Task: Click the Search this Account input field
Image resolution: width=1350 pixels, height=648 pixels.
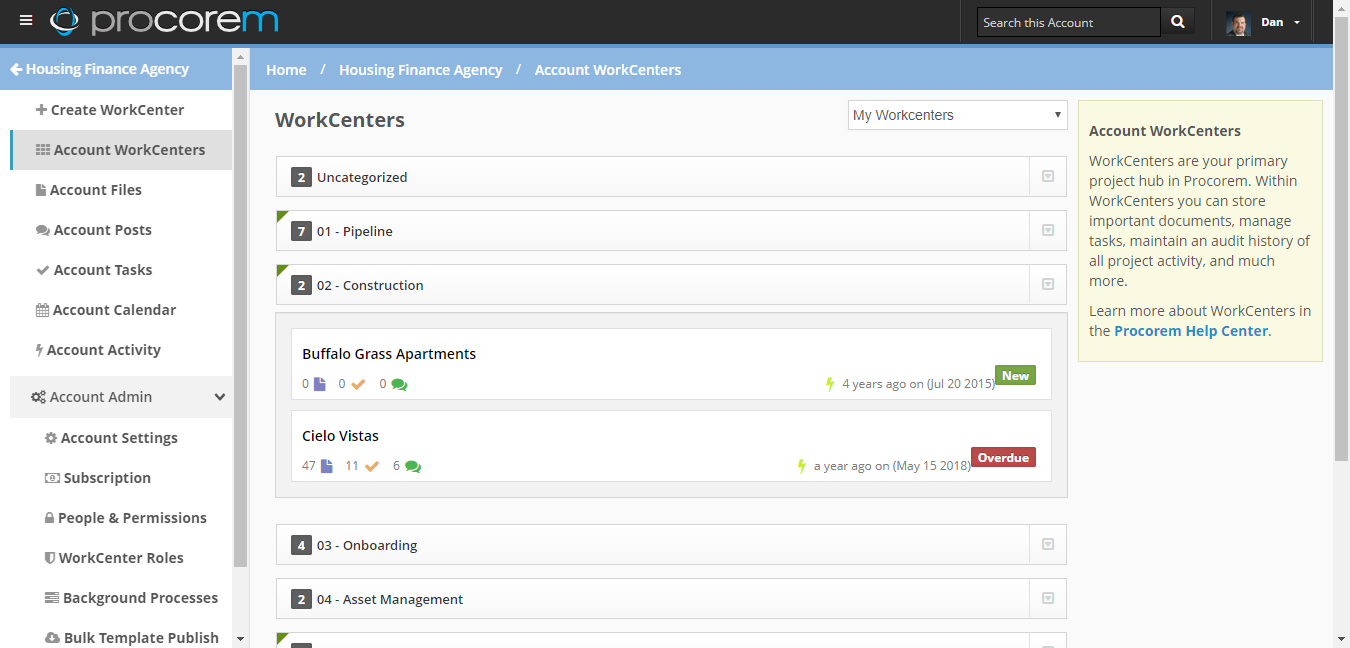Action: point(1062,21)
